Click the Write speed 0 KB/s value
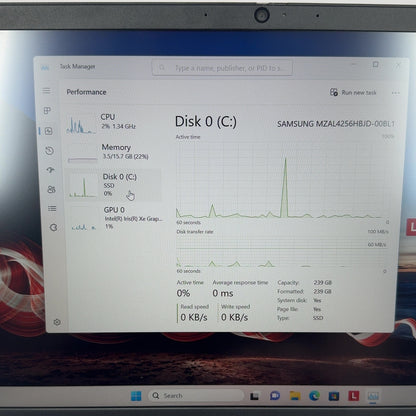This screenshot has height=416, width=416. tap(234, 317)
